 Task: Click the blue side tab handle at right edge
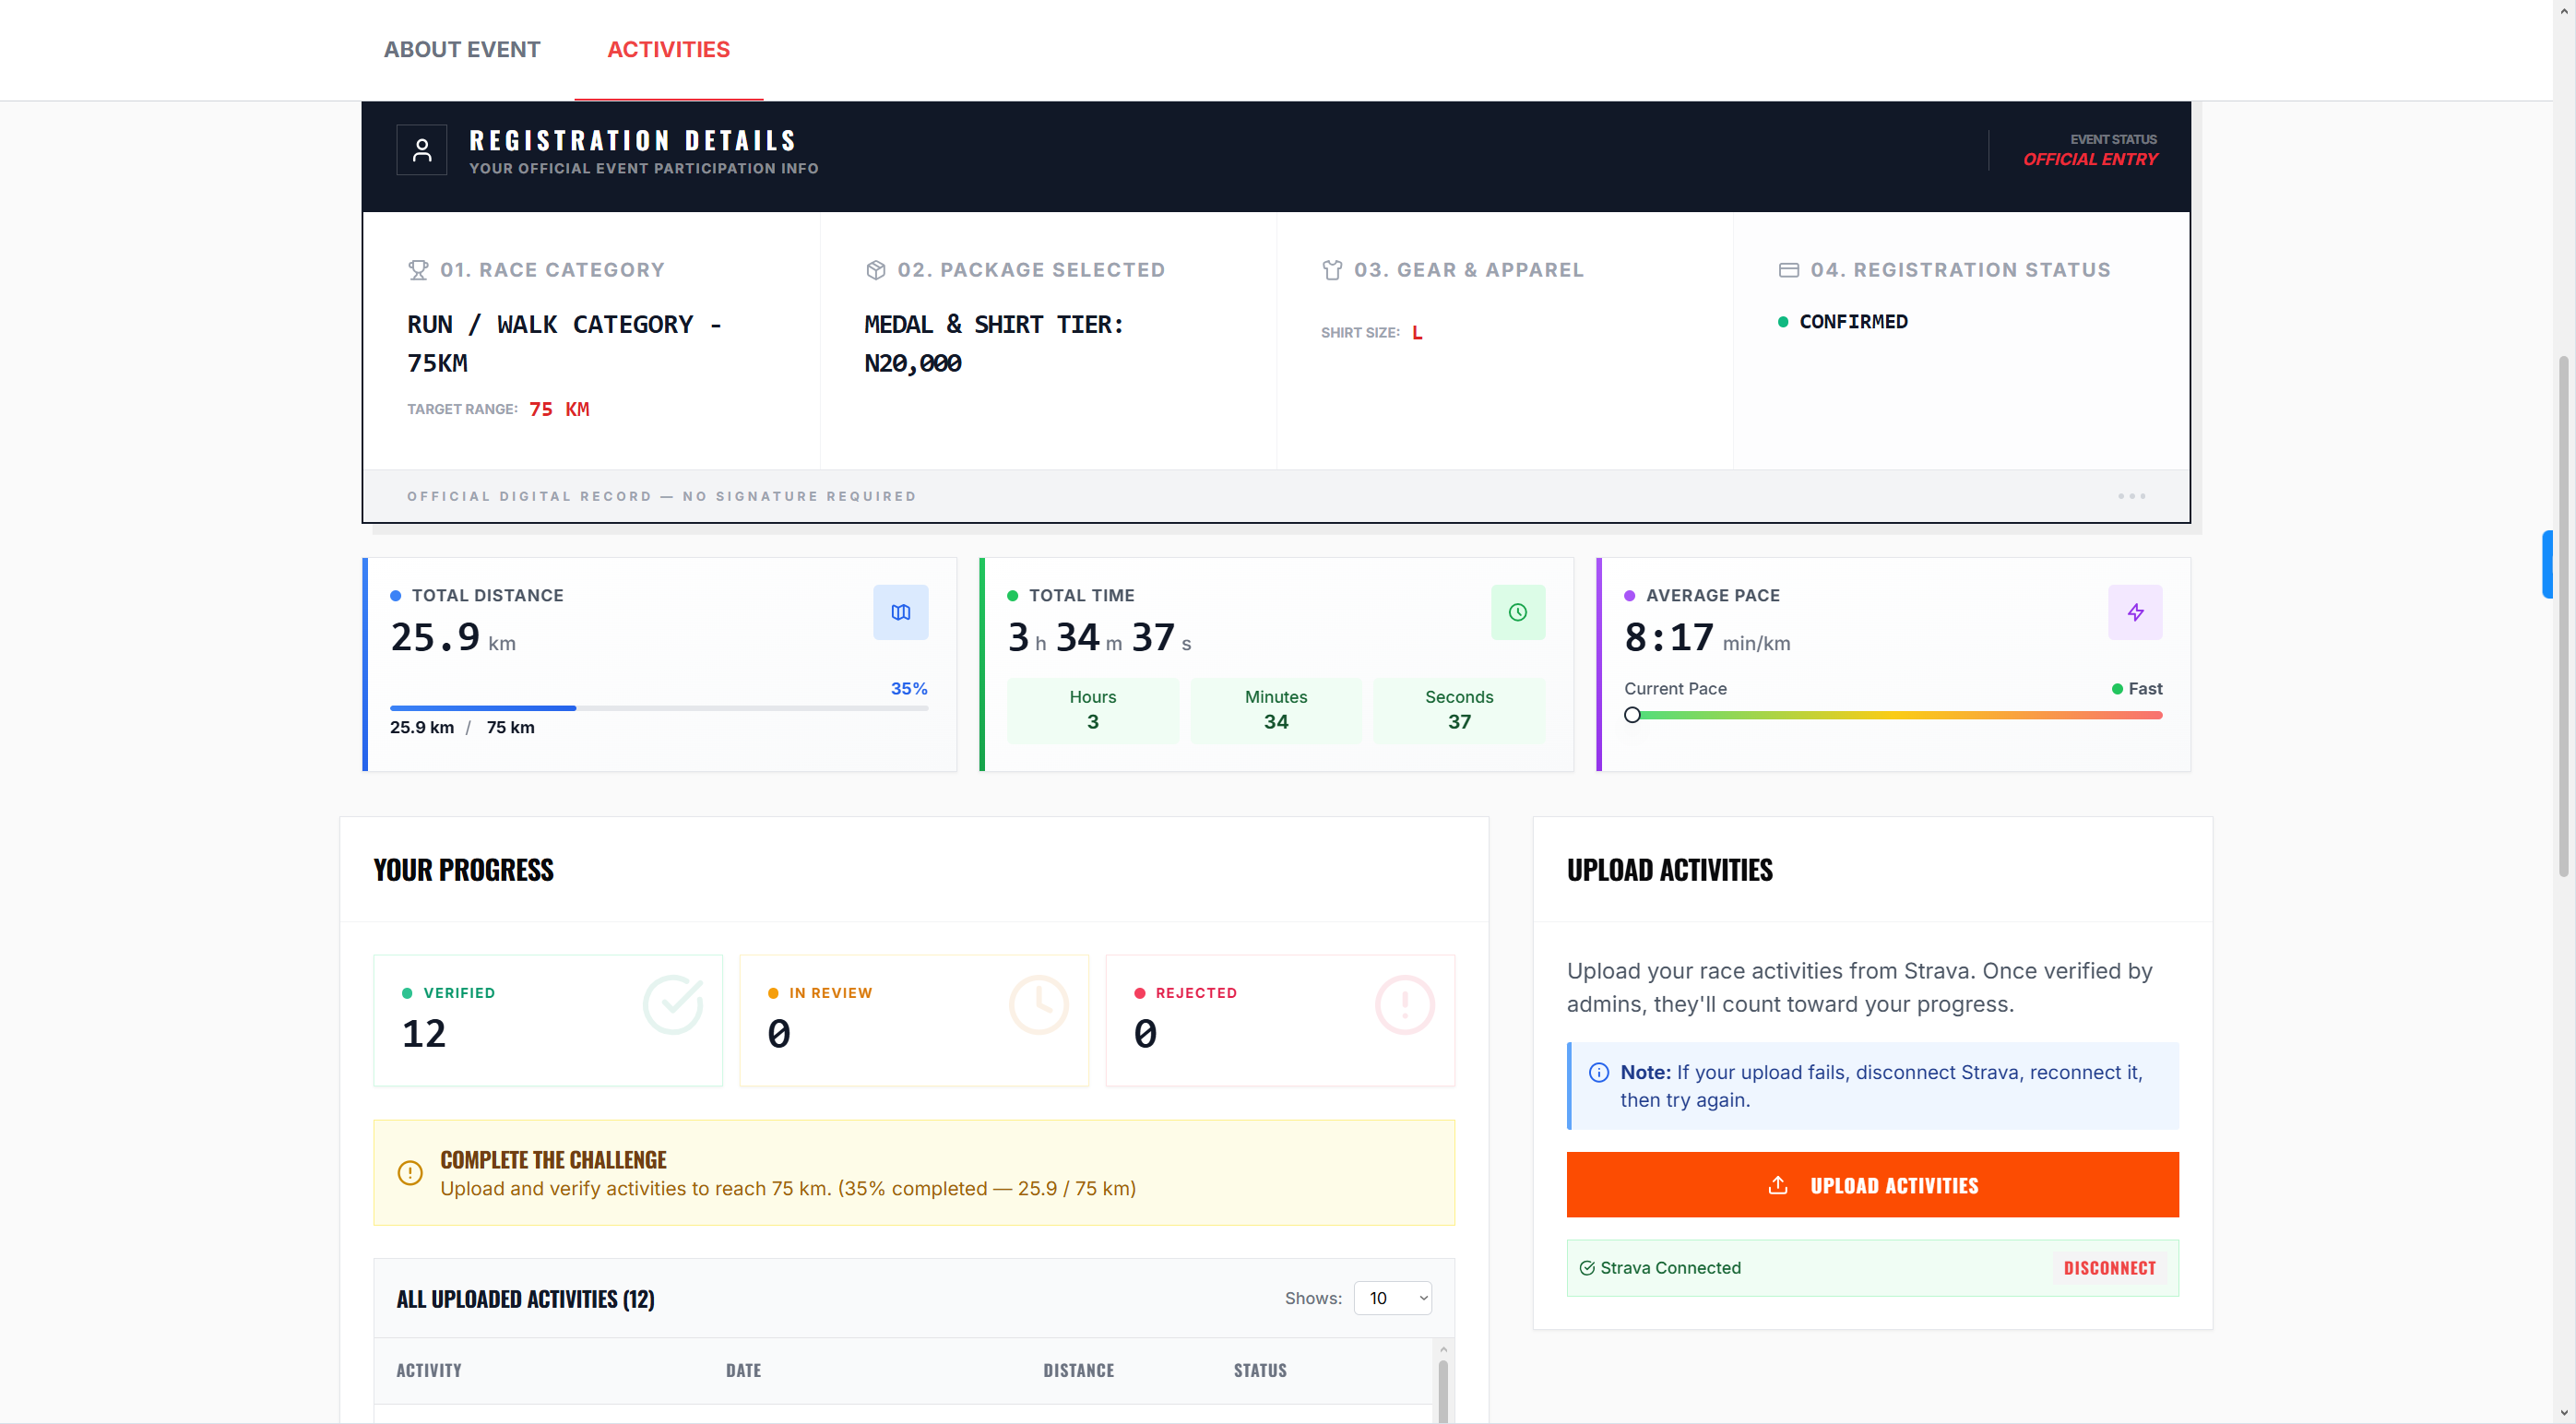(2547, 565)
